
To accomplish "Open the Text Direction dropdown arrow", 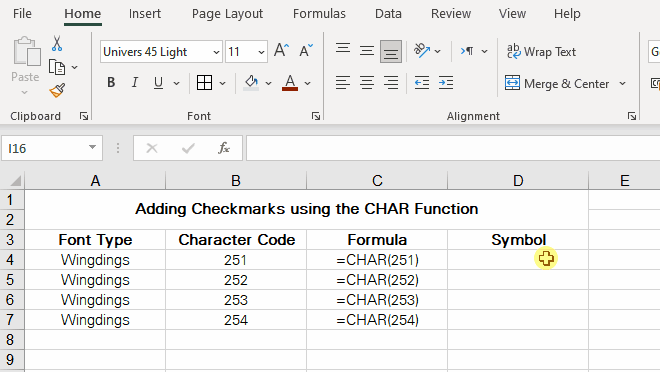I will click(484, 51).
